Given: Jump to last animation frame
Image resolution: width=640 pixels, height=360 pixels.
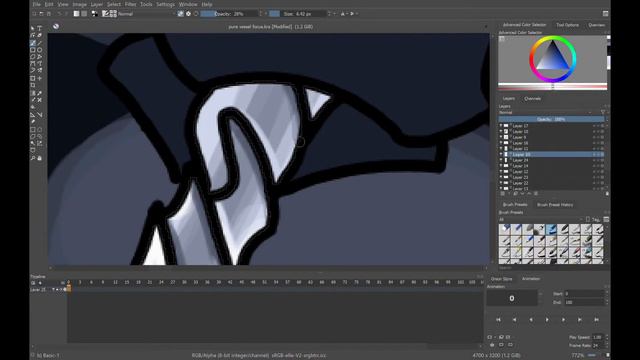Looking at the screenshot, I should tap(596, 320).
